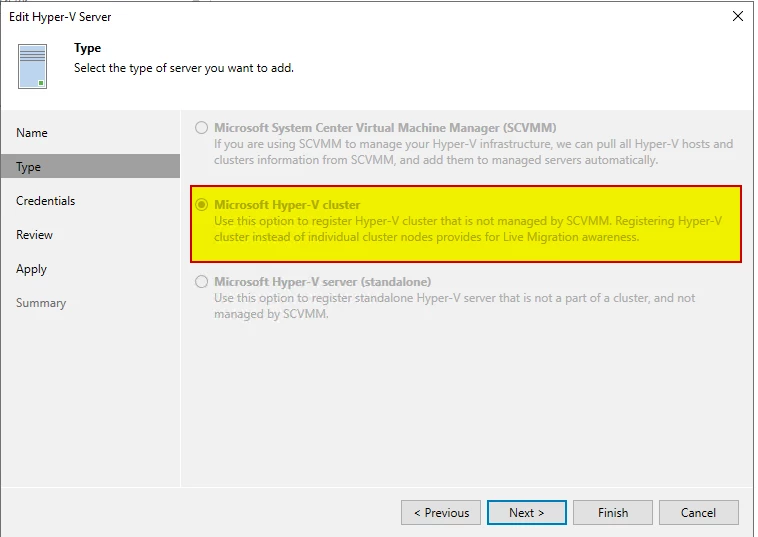The image size is (758, 537).
Task: Click the standalone description 'not a part of a cluster'
Action: pos(454,305)
